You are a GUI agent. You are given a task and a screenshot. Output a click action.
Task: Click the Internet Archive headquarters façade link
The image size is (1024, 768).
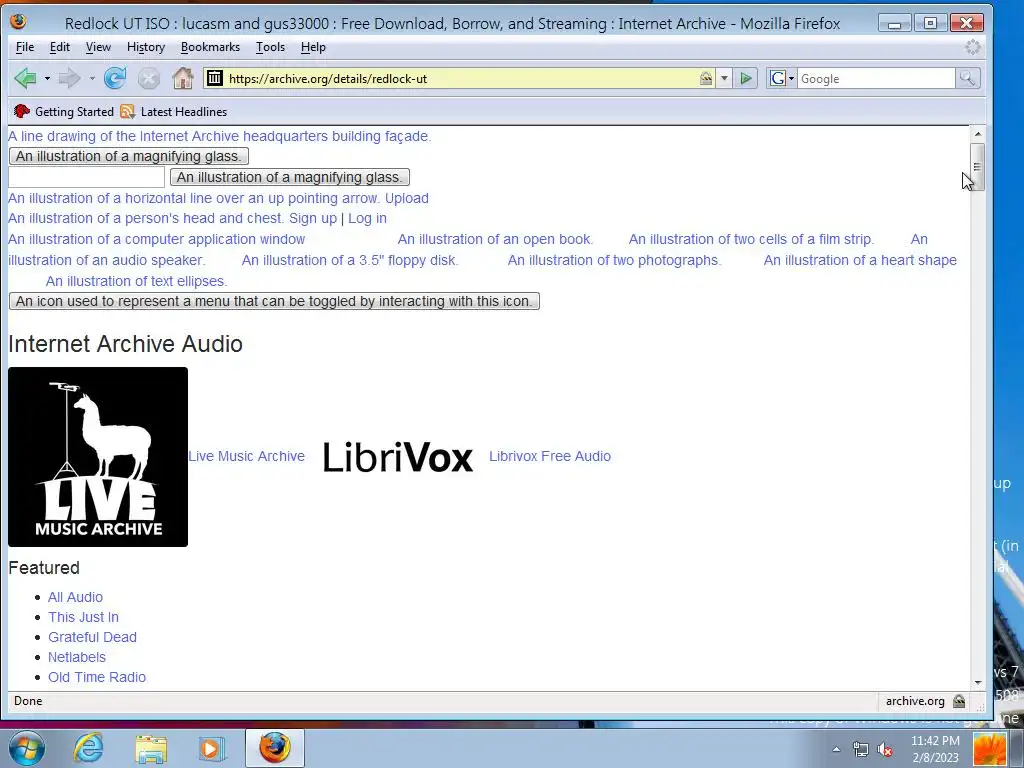(x=219, y=136)
